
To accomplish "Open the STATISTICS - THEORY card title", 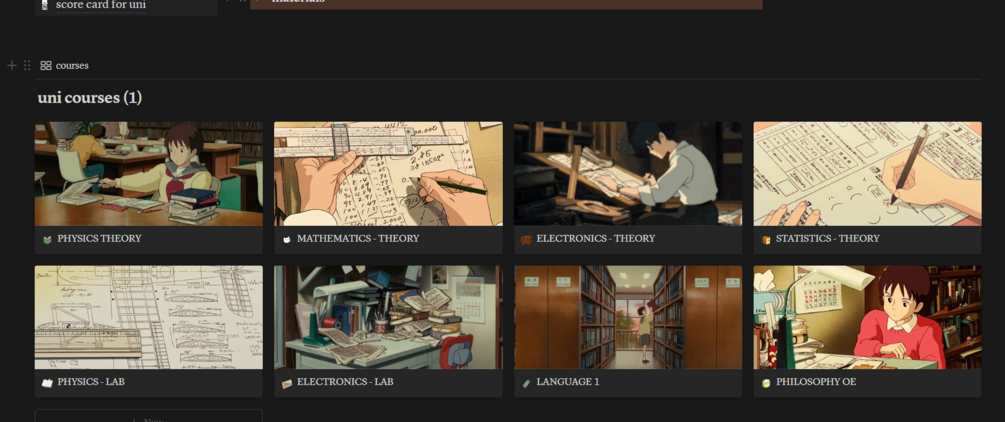I will [x=827, y=239].
